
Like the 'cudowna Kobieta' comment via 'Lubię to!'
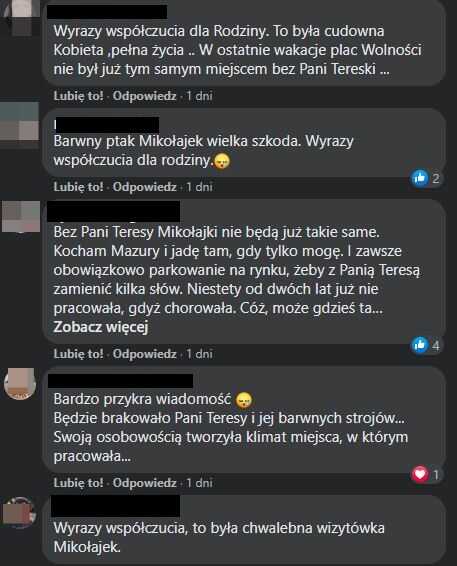tap(78, 96)
